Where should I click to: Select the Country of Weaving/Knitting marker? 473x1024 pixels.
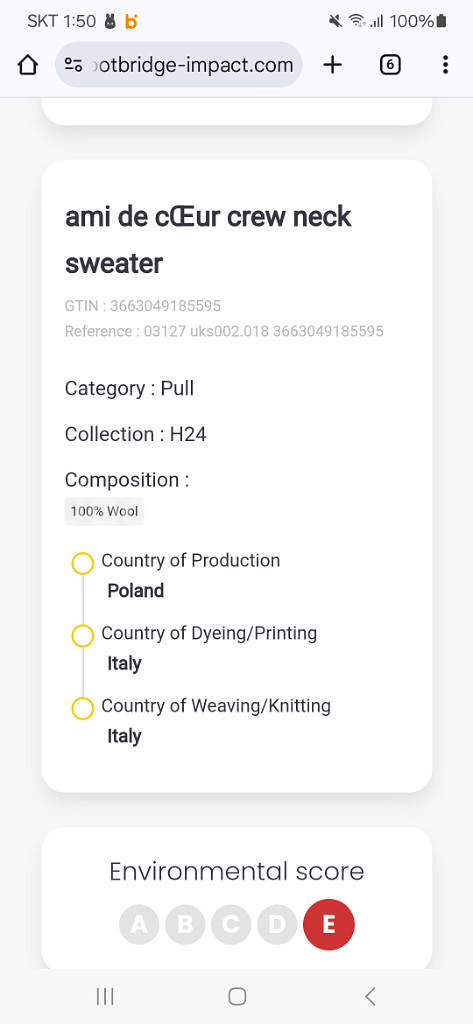82,708
